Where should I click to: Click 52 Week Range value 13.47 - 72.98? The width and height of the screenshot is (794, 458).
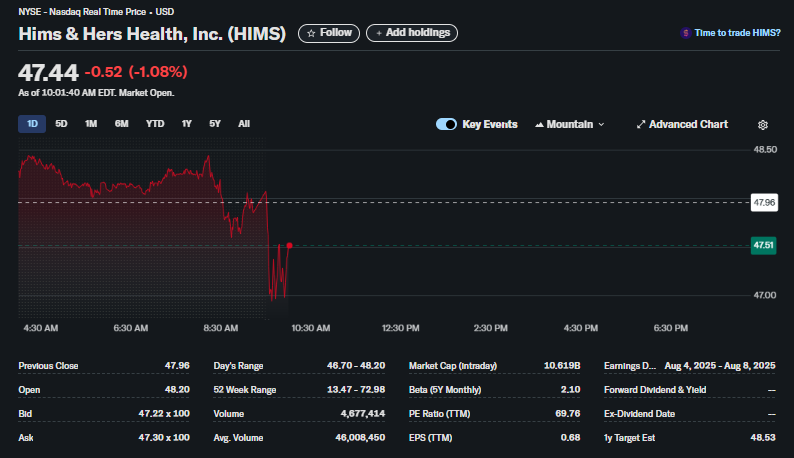356,390
